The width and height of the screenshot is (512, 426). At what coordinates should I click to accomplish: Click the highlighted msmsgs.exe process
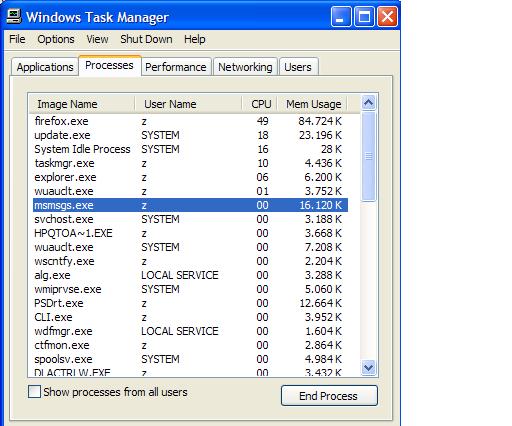pos(190,205)
